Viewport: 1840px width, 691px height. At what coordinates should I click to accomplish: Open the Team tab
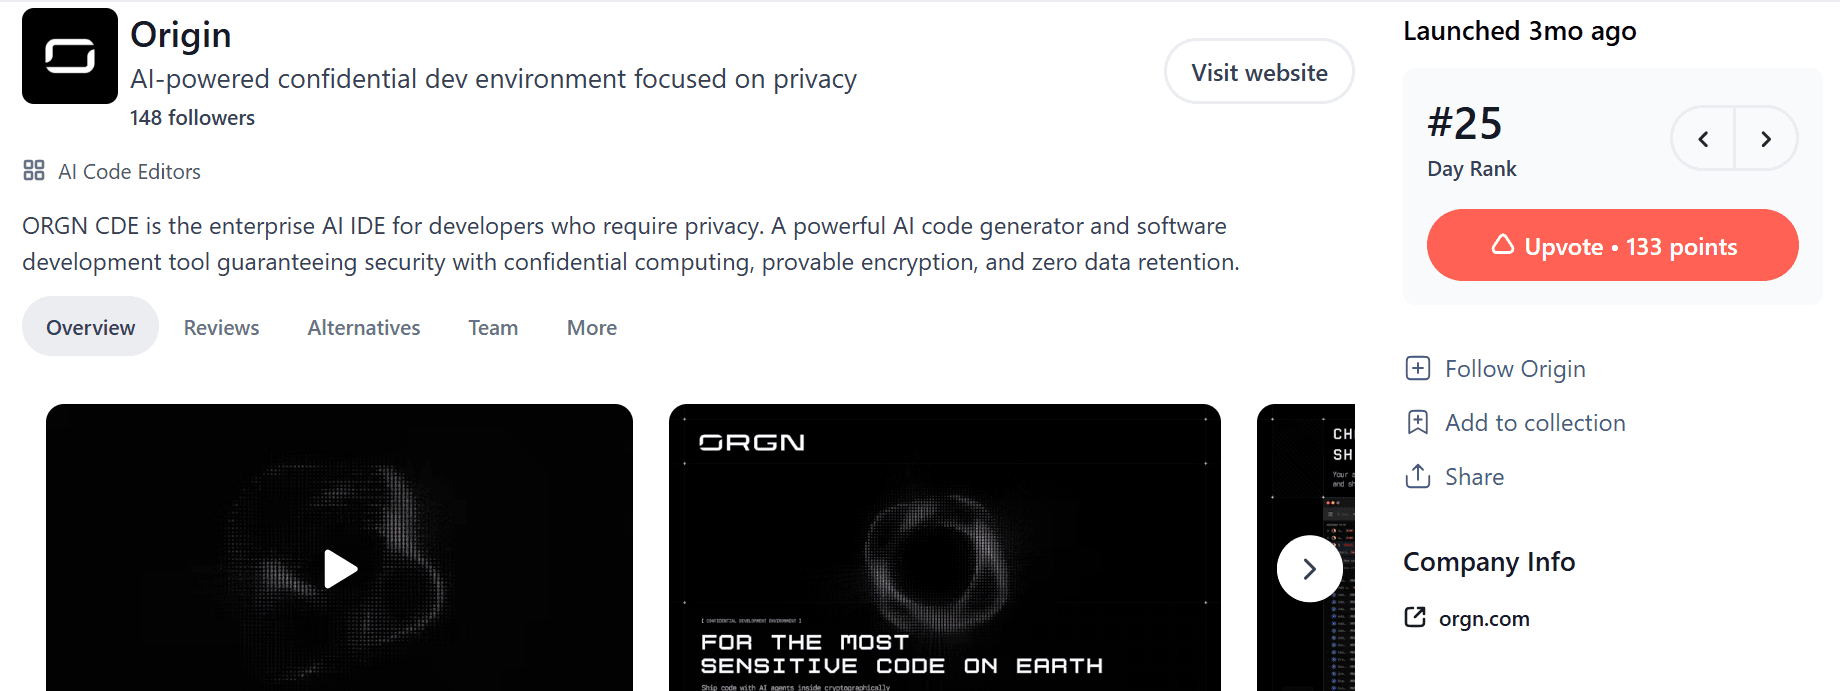click(x=493, y=327)
